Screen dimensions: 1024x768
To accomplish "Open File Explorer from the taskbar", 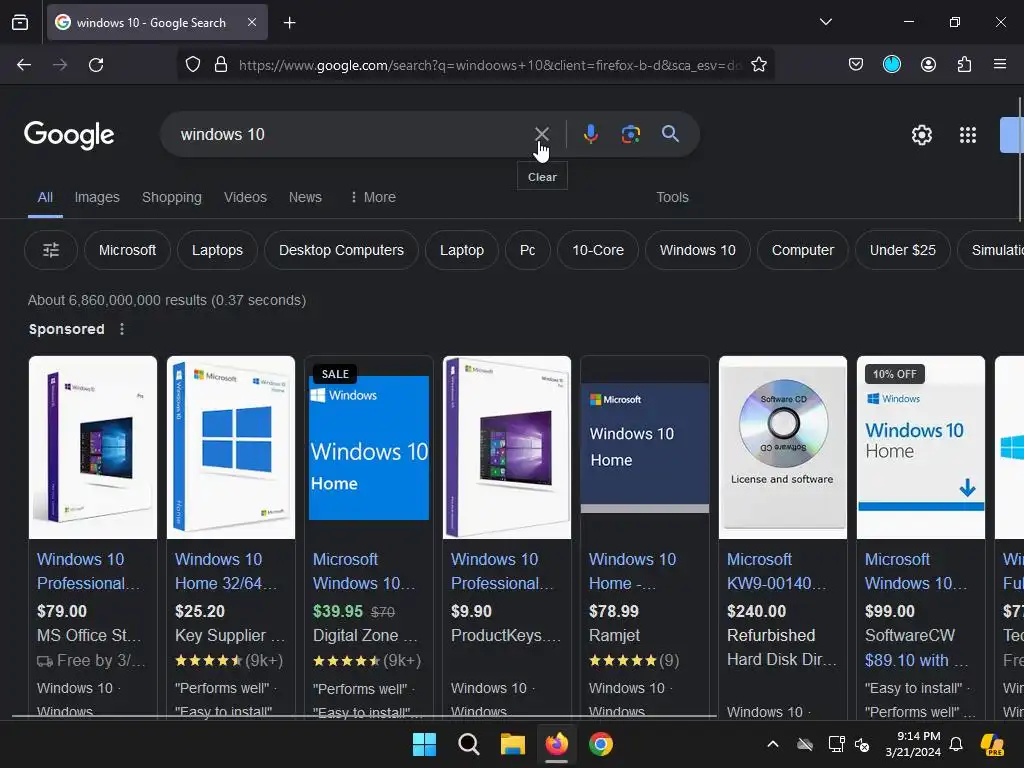I will tap(513, 744).
